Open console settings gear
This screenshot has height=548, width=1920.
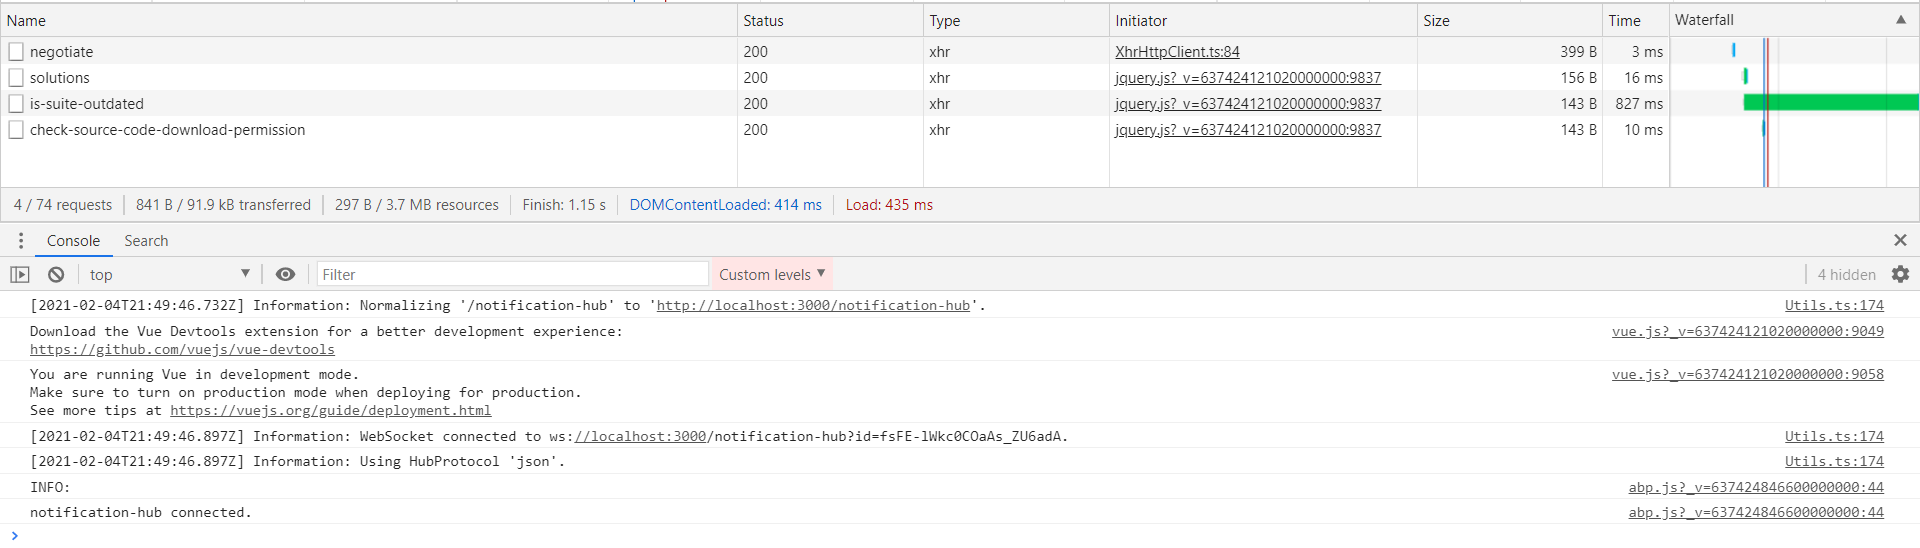coord(1900,274)
